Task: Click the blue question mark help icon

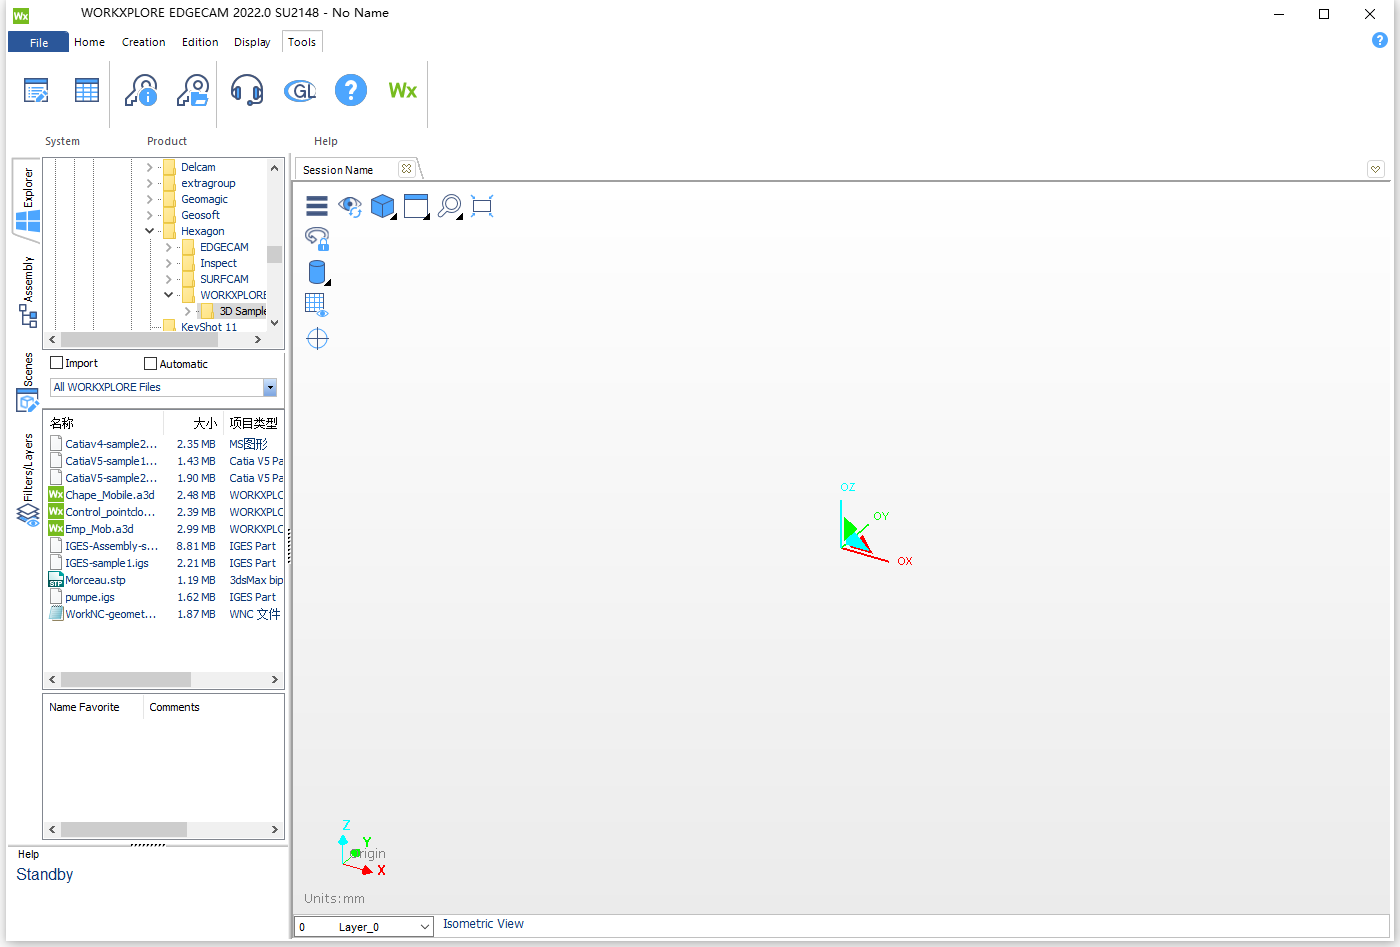Action: point(351,91)
